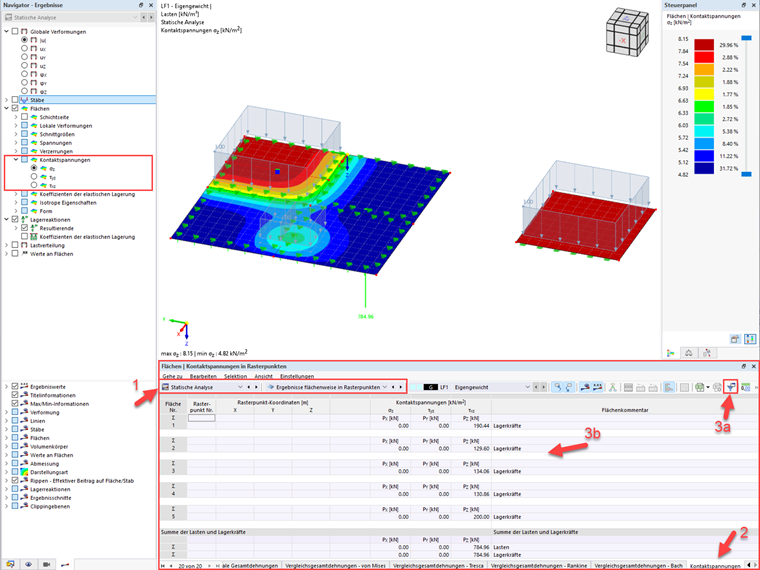The width and height of the screenshot is (760, 570).
Task: Click the table settings icon after the filter
Action: 745,387
